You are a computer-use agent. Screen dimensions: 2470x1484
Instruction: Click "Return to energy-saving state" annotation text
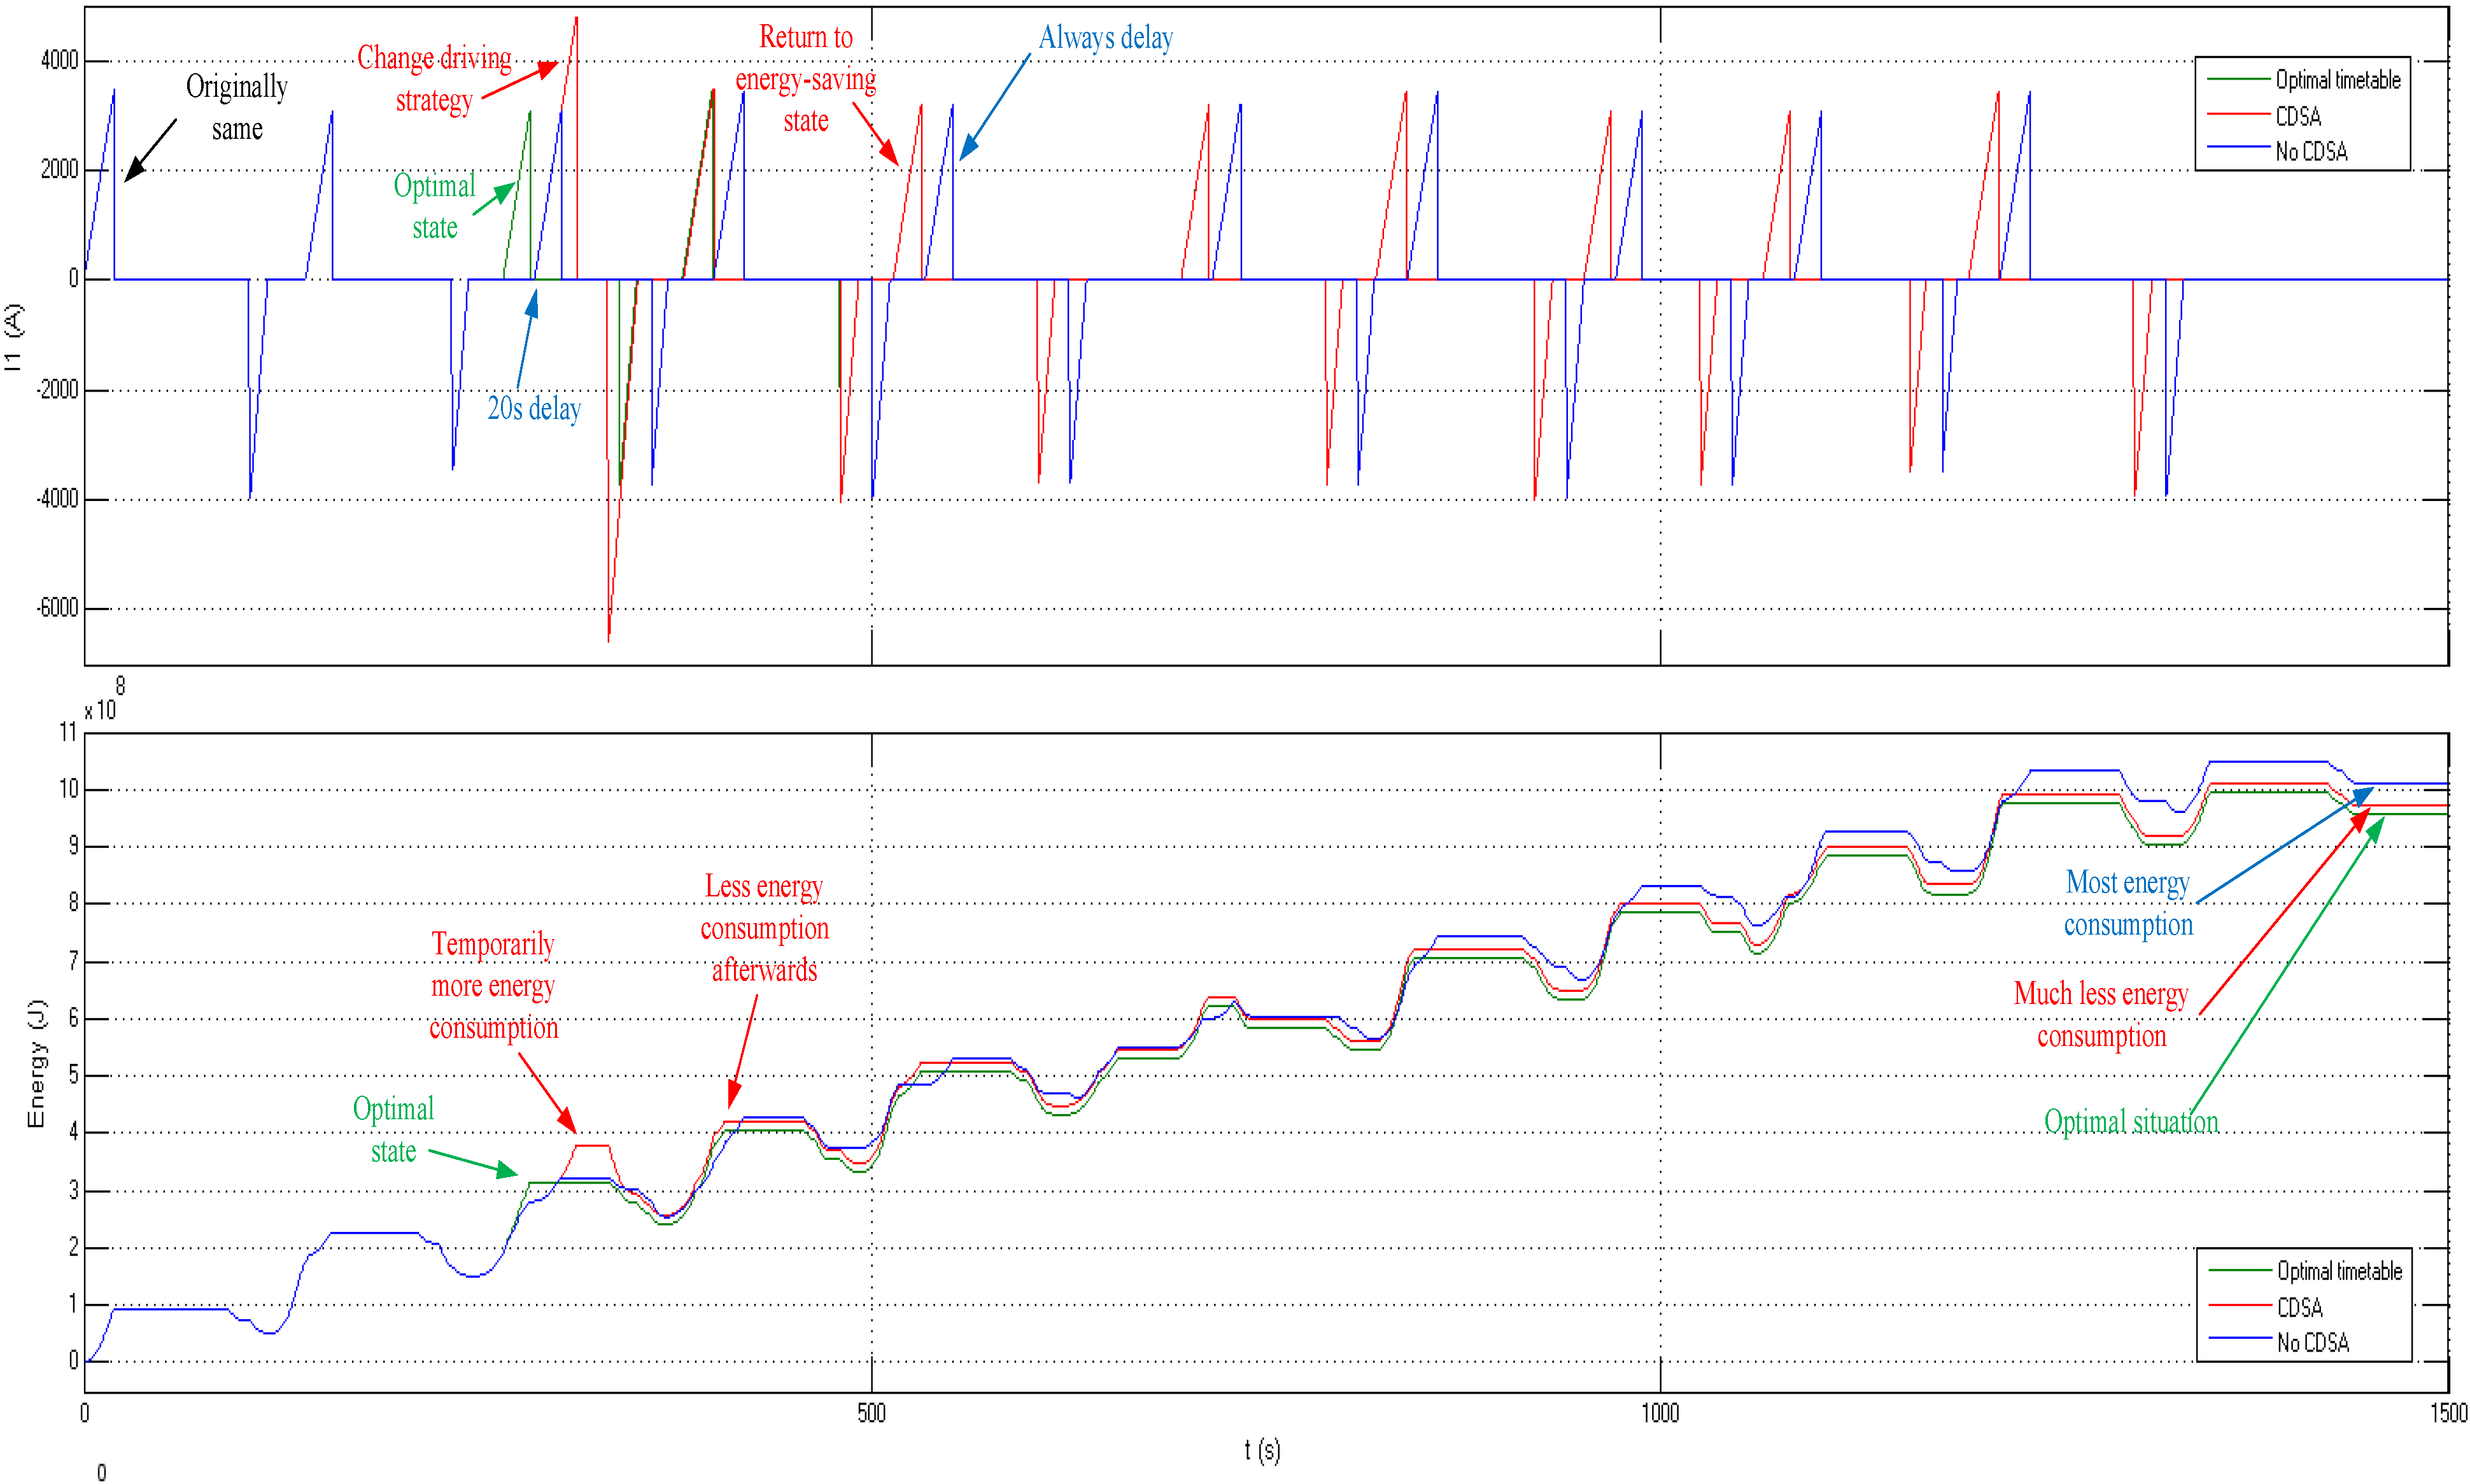point(805,79)
